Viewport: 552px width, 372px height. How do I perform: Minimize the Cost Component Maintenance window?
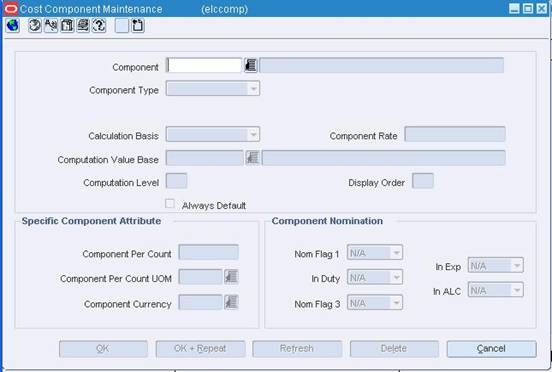(x=514, y=8)
